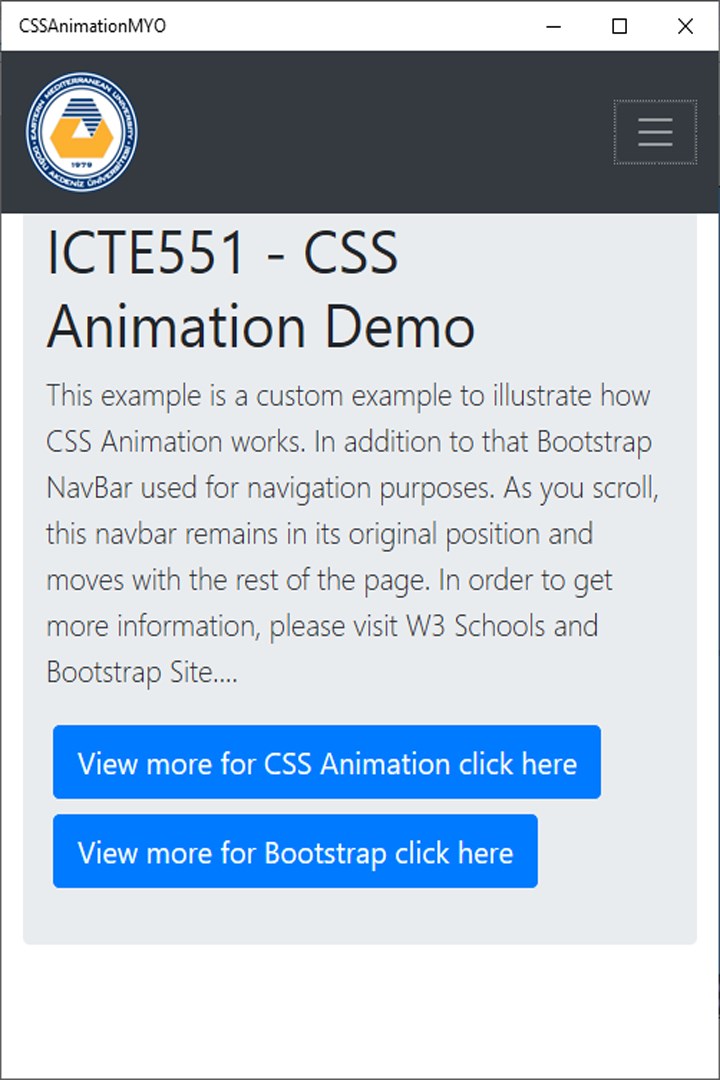720x1080 pixels.
Task: Click View more for Bootstrap button
Action: coord(295,851)
